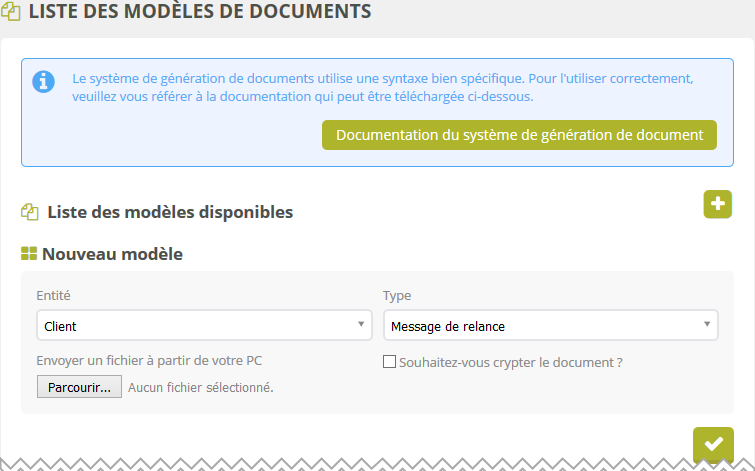Click the icon beside Liste des modèles disponibles
755x471 pixels.
coord(30,212)
